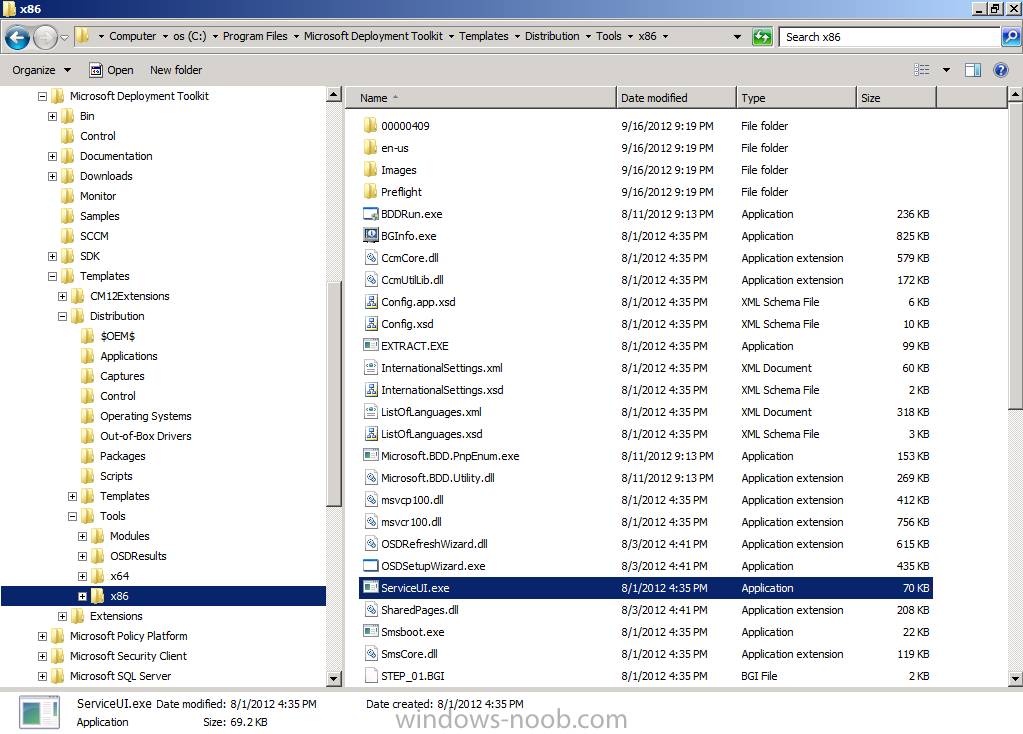The width and height of the screenshot is (1023, 734).
Task: Select the Smsboot.exe file icon
Action: click(371, 632)
